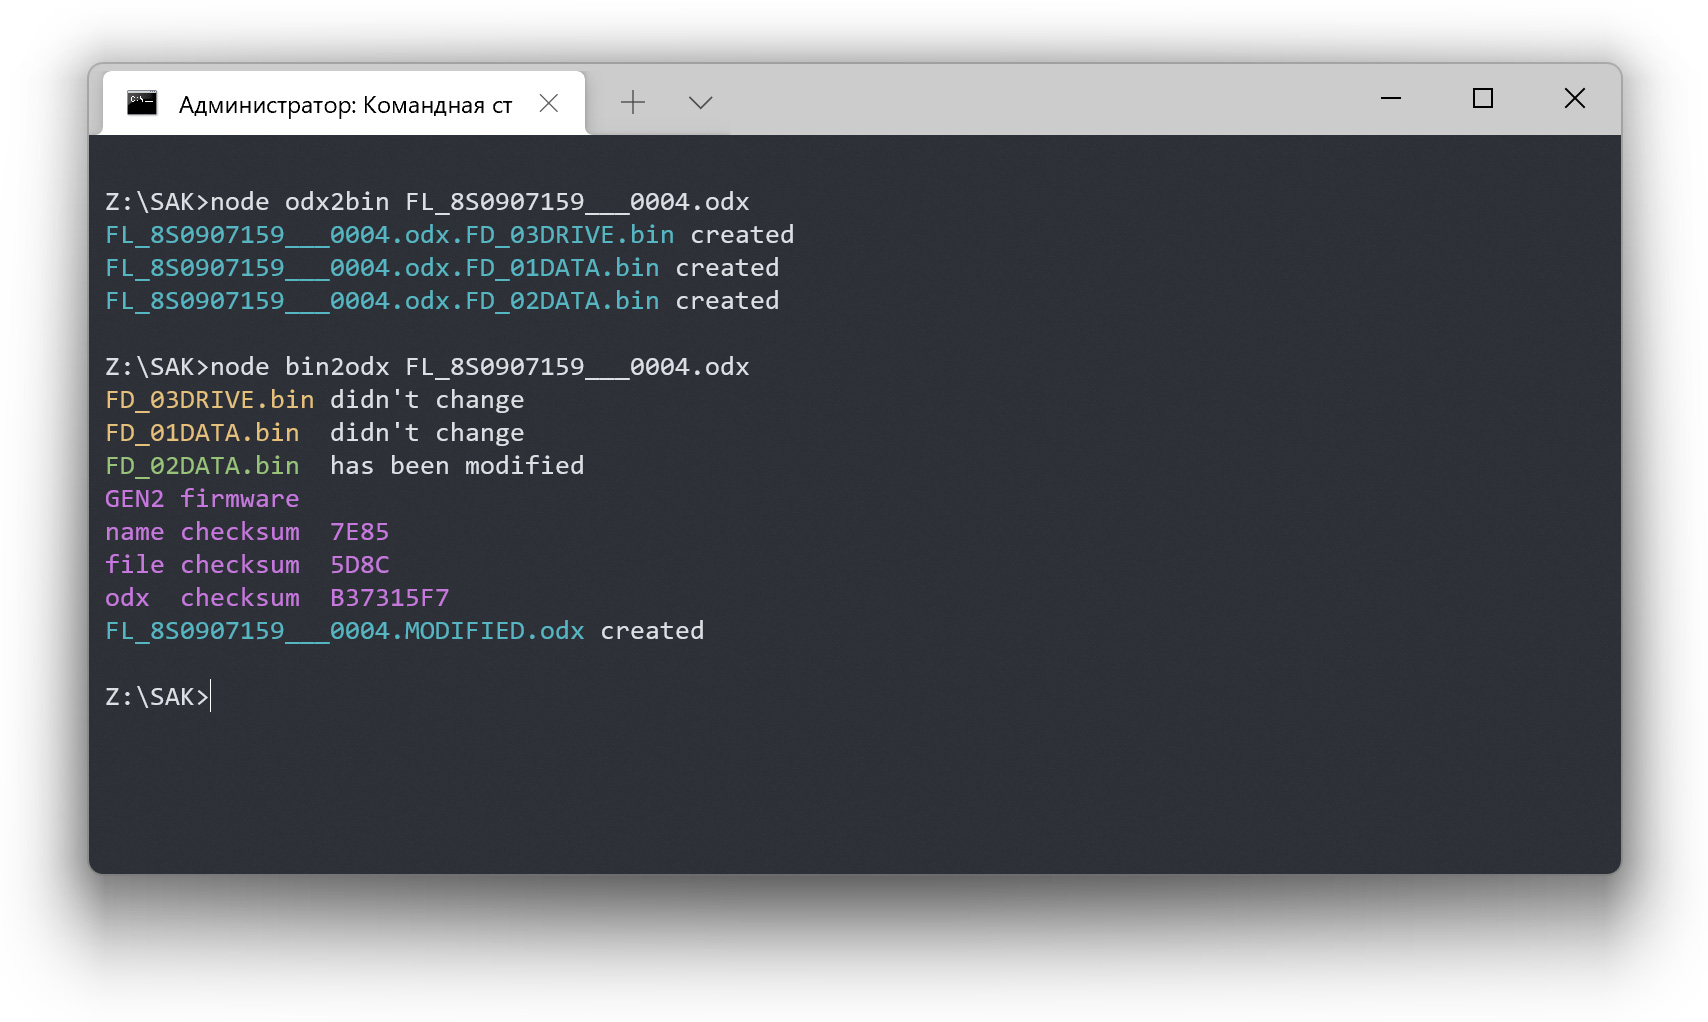Image resolution: width=1708 pixels, height=1022 pixels.
Task: Expand the terminal profiles dropdown chevron
Action: pos(701,102)
